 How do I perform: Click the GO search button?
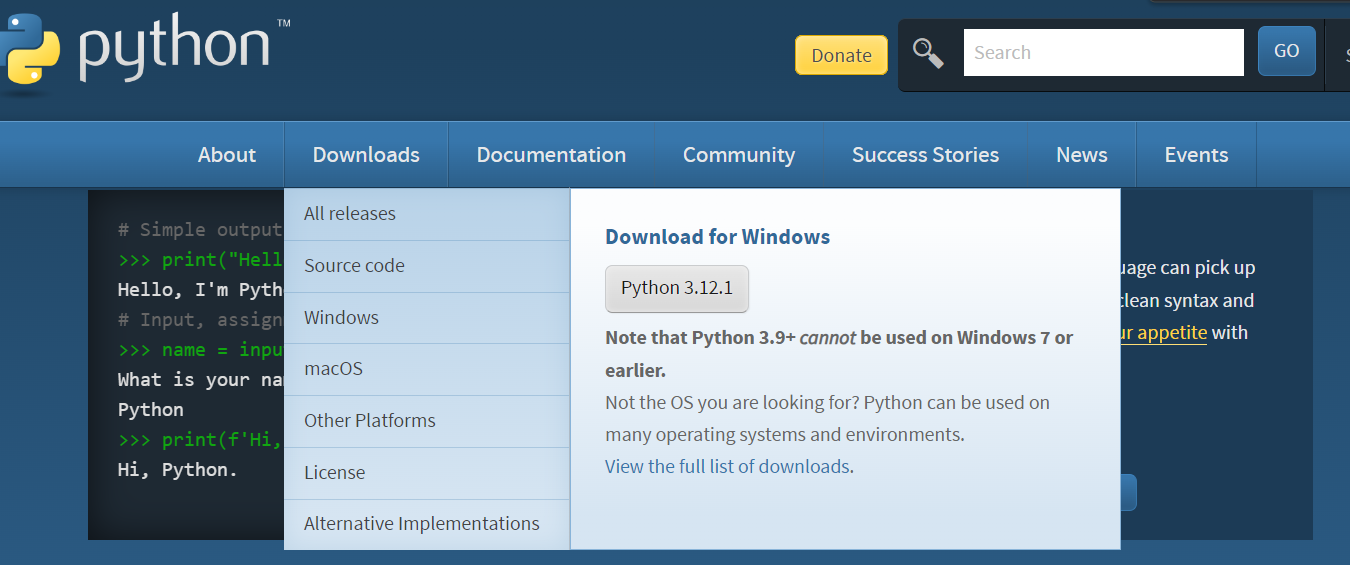click(x=1287, y=51)
